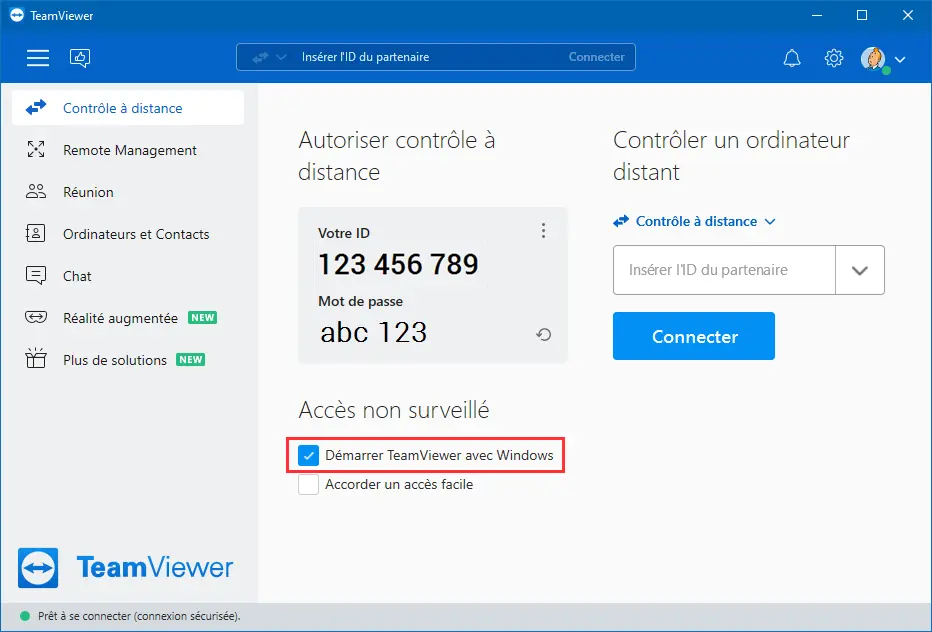932x632 pixels.
Task: Open Ordinateurs et Contacts
Action: pos(128,234)
